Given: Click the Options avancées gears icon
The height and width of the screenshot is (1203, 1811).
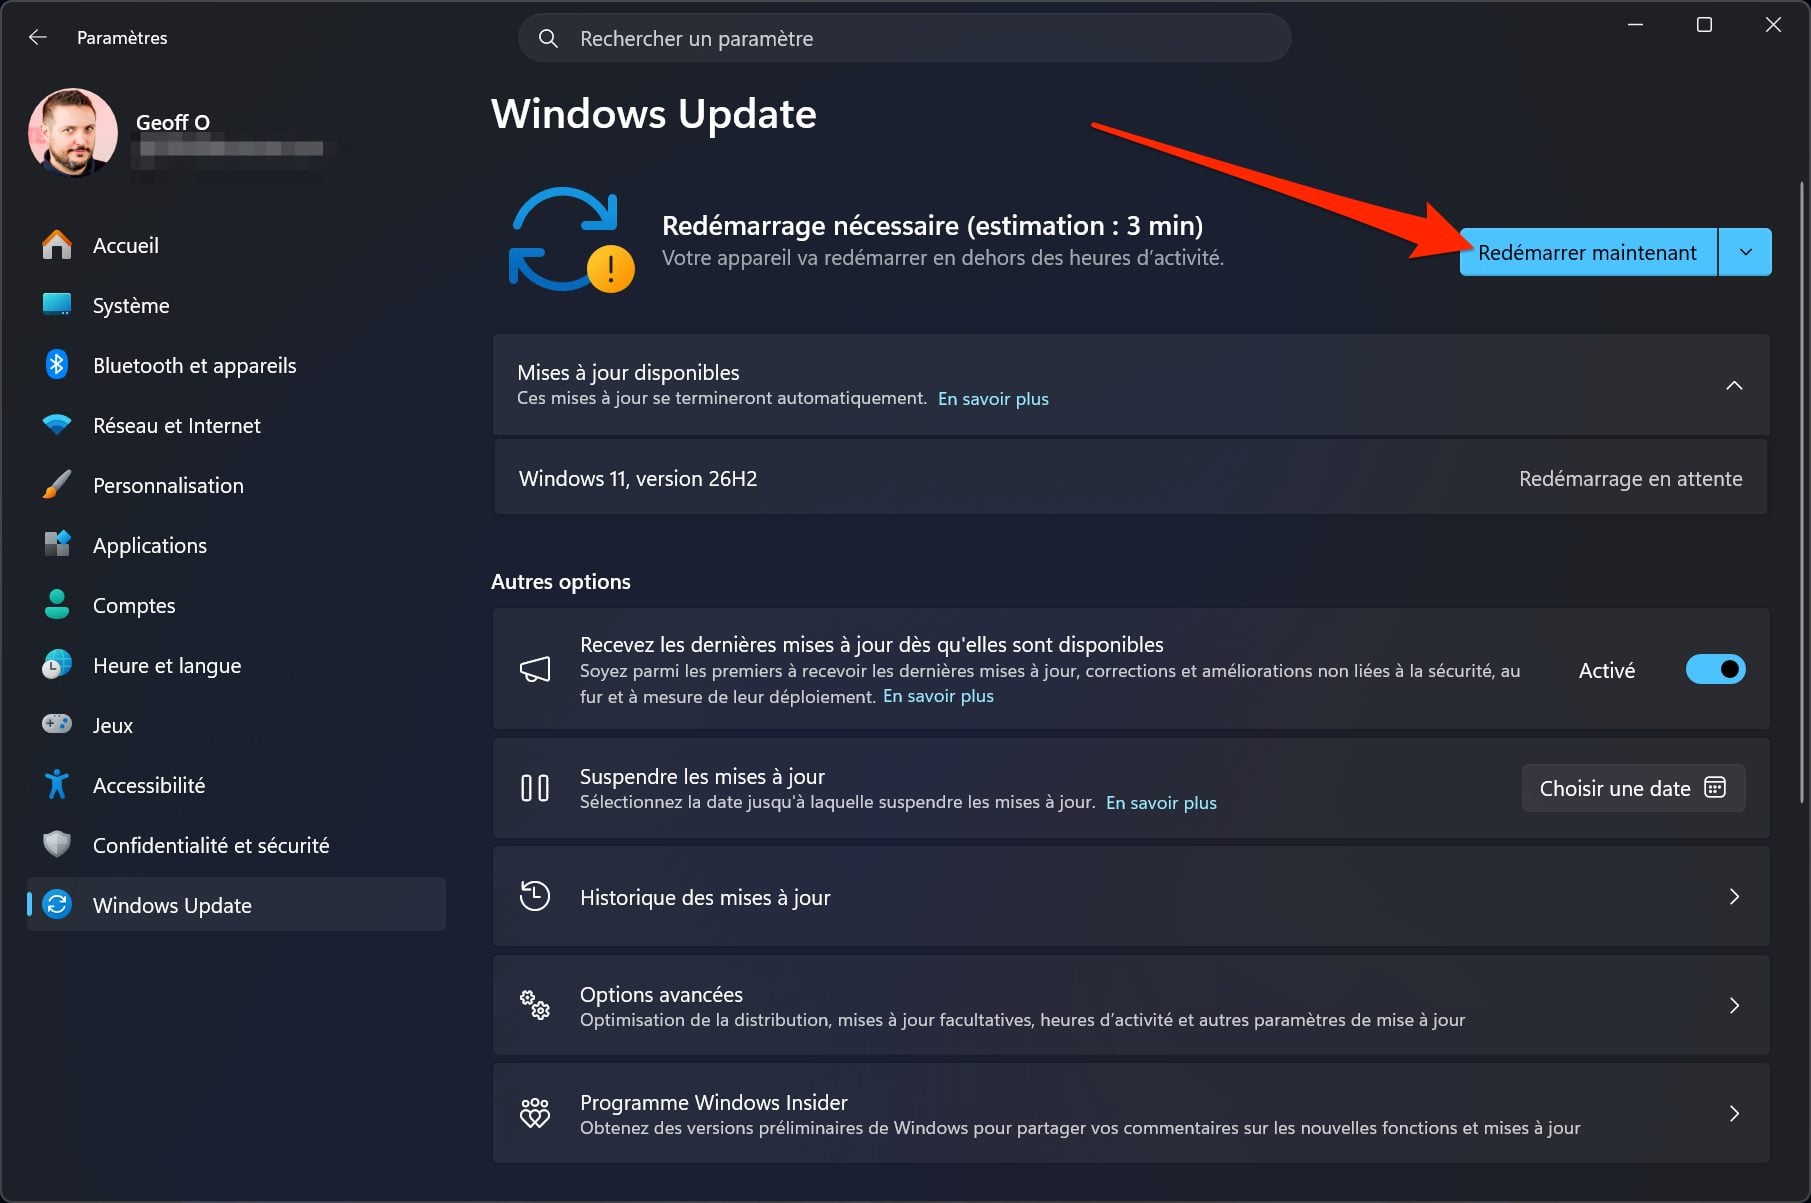Looking at the screenshot, I should pyautogui.click(x=535, y=1005).
